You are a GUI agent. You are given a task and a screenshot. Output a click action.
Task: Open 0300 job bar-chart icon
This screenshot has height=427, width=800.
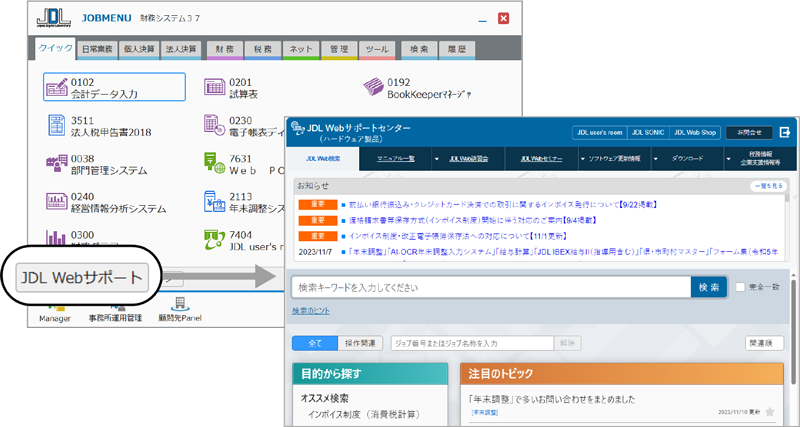pos(57,237)
